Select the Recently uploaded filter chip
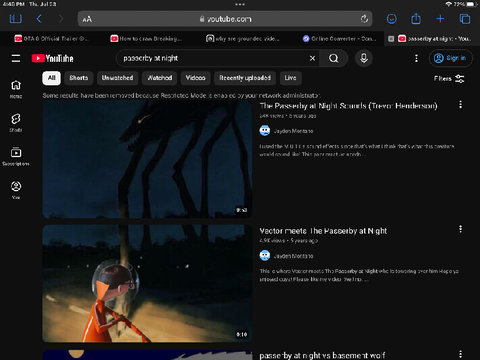Viewport: 480px width, 360px height. 245,78
